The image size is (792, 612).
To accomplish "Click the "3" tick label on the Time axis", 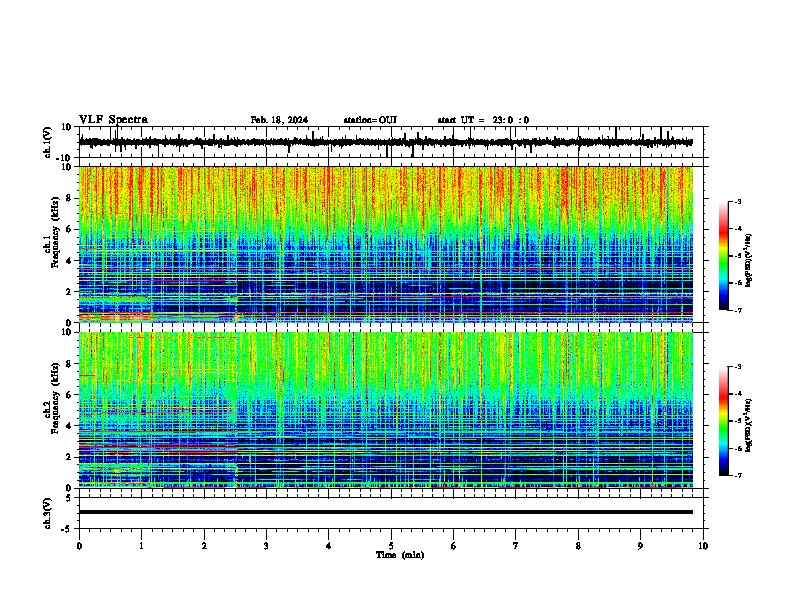I will tap(266, 546).
